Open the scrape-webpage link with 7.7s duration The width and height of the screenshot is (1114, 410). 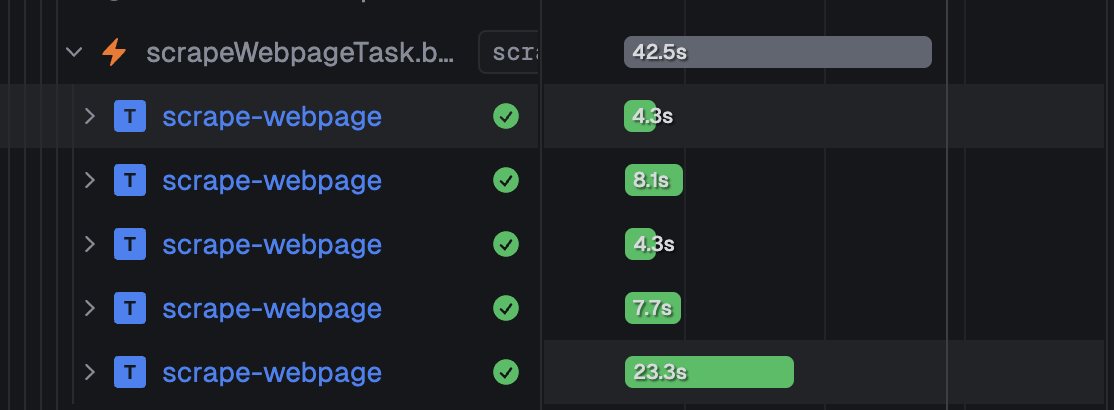[x=272, y=309]
